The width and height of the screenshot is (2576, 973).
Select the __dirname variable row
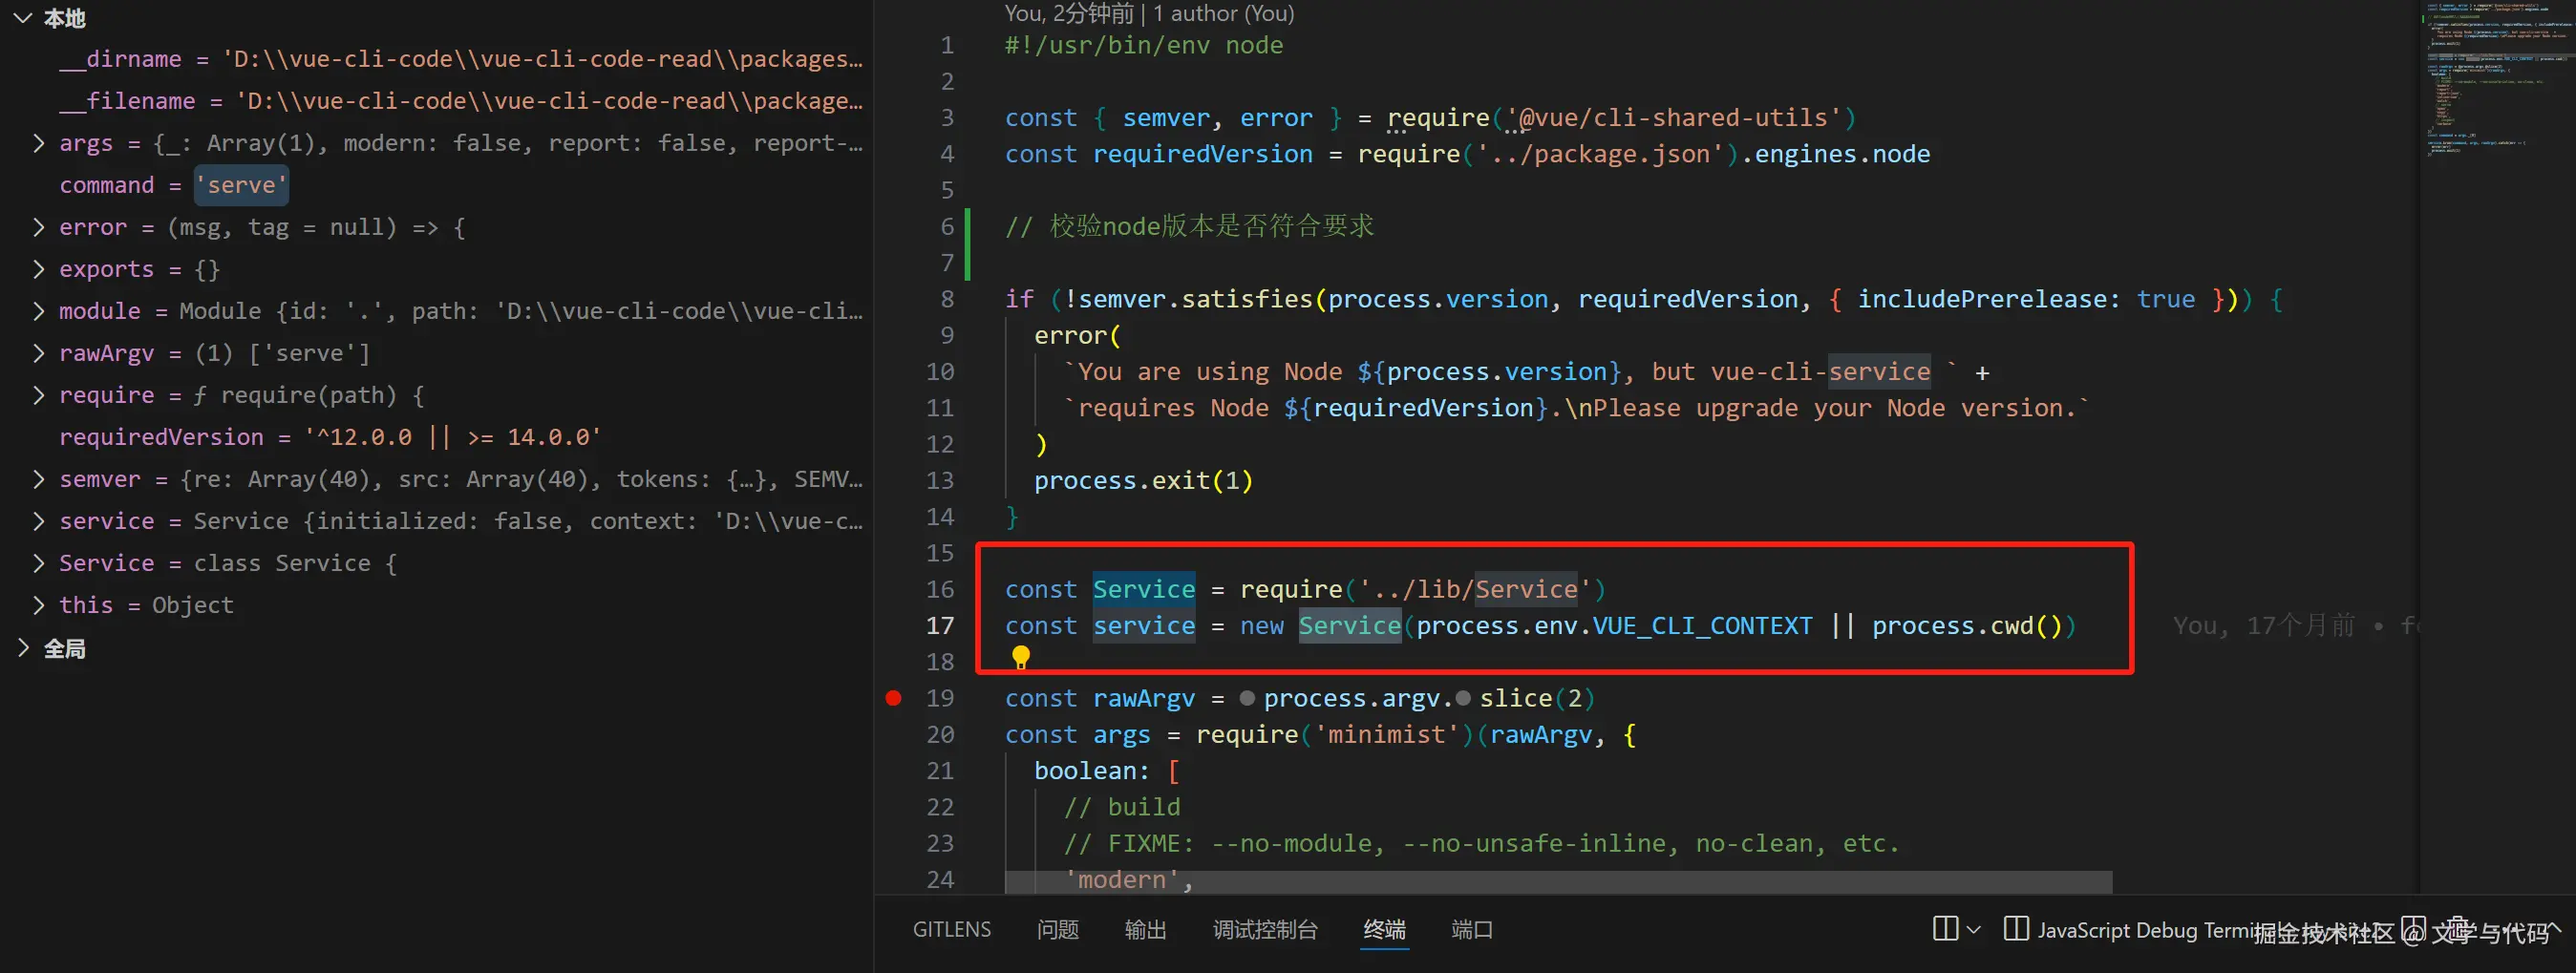(436, 59)
